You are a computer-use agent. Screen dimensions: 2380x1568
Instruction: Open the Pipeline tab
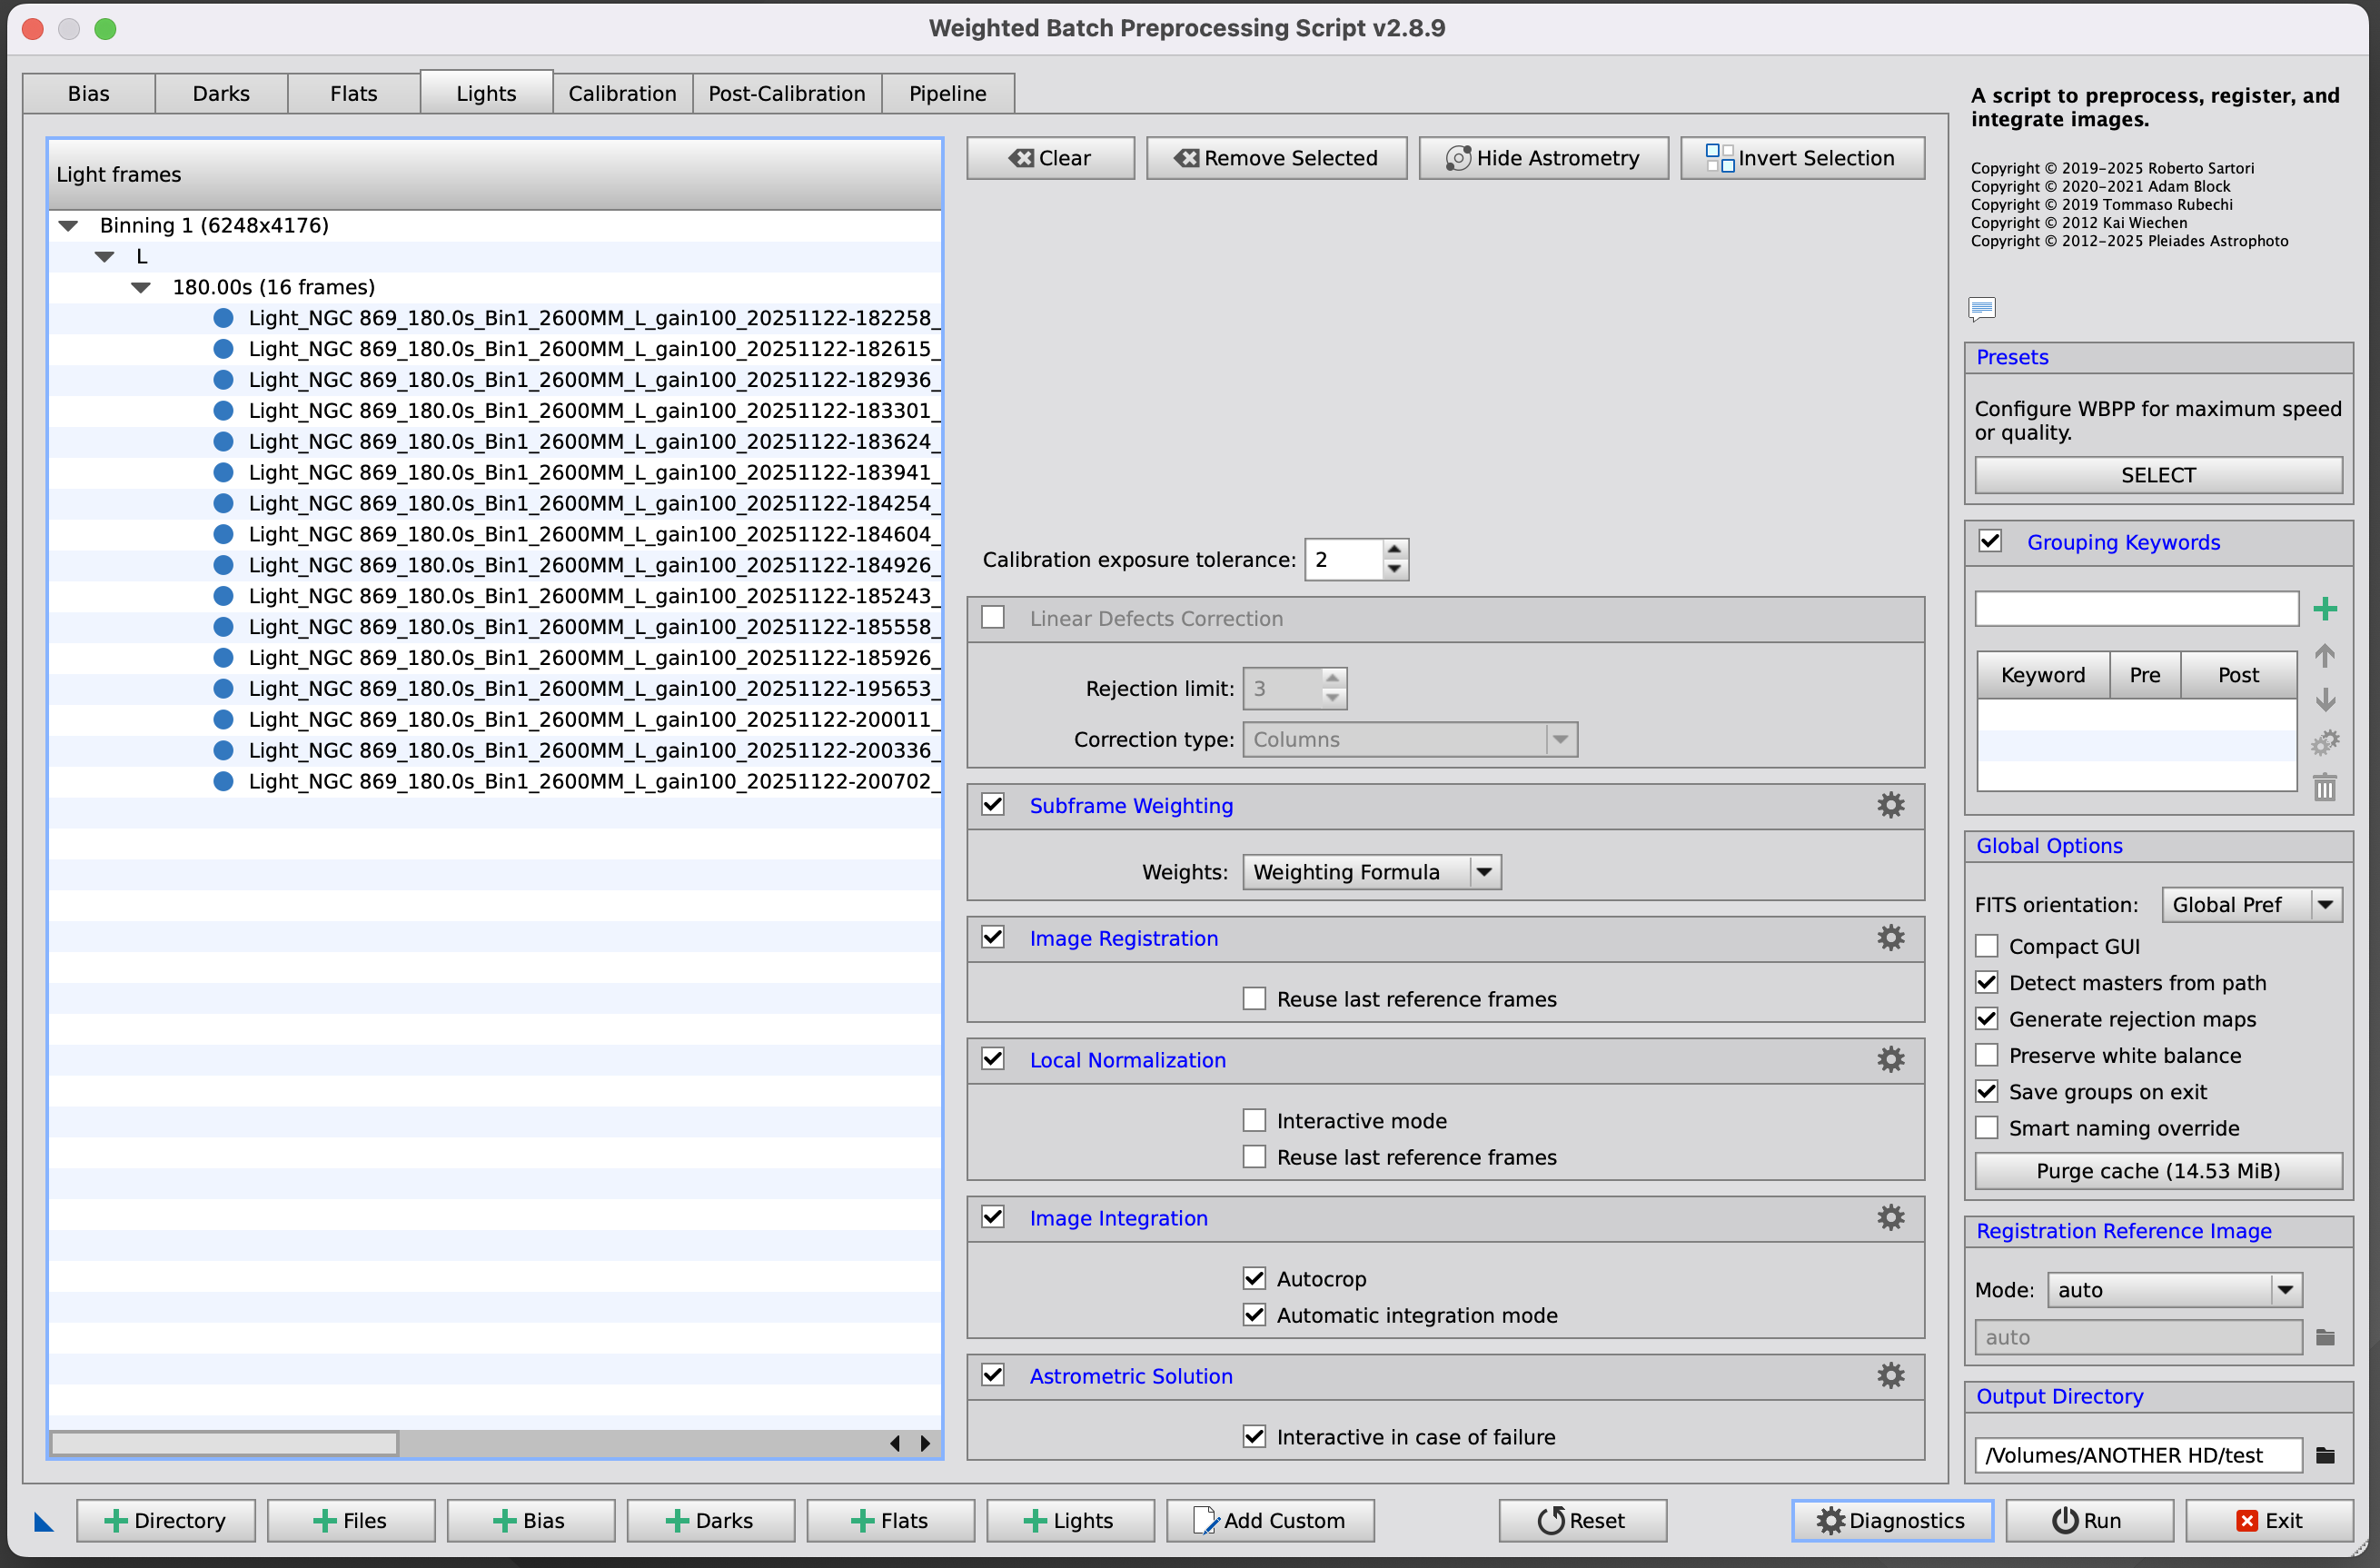point(946,93)
